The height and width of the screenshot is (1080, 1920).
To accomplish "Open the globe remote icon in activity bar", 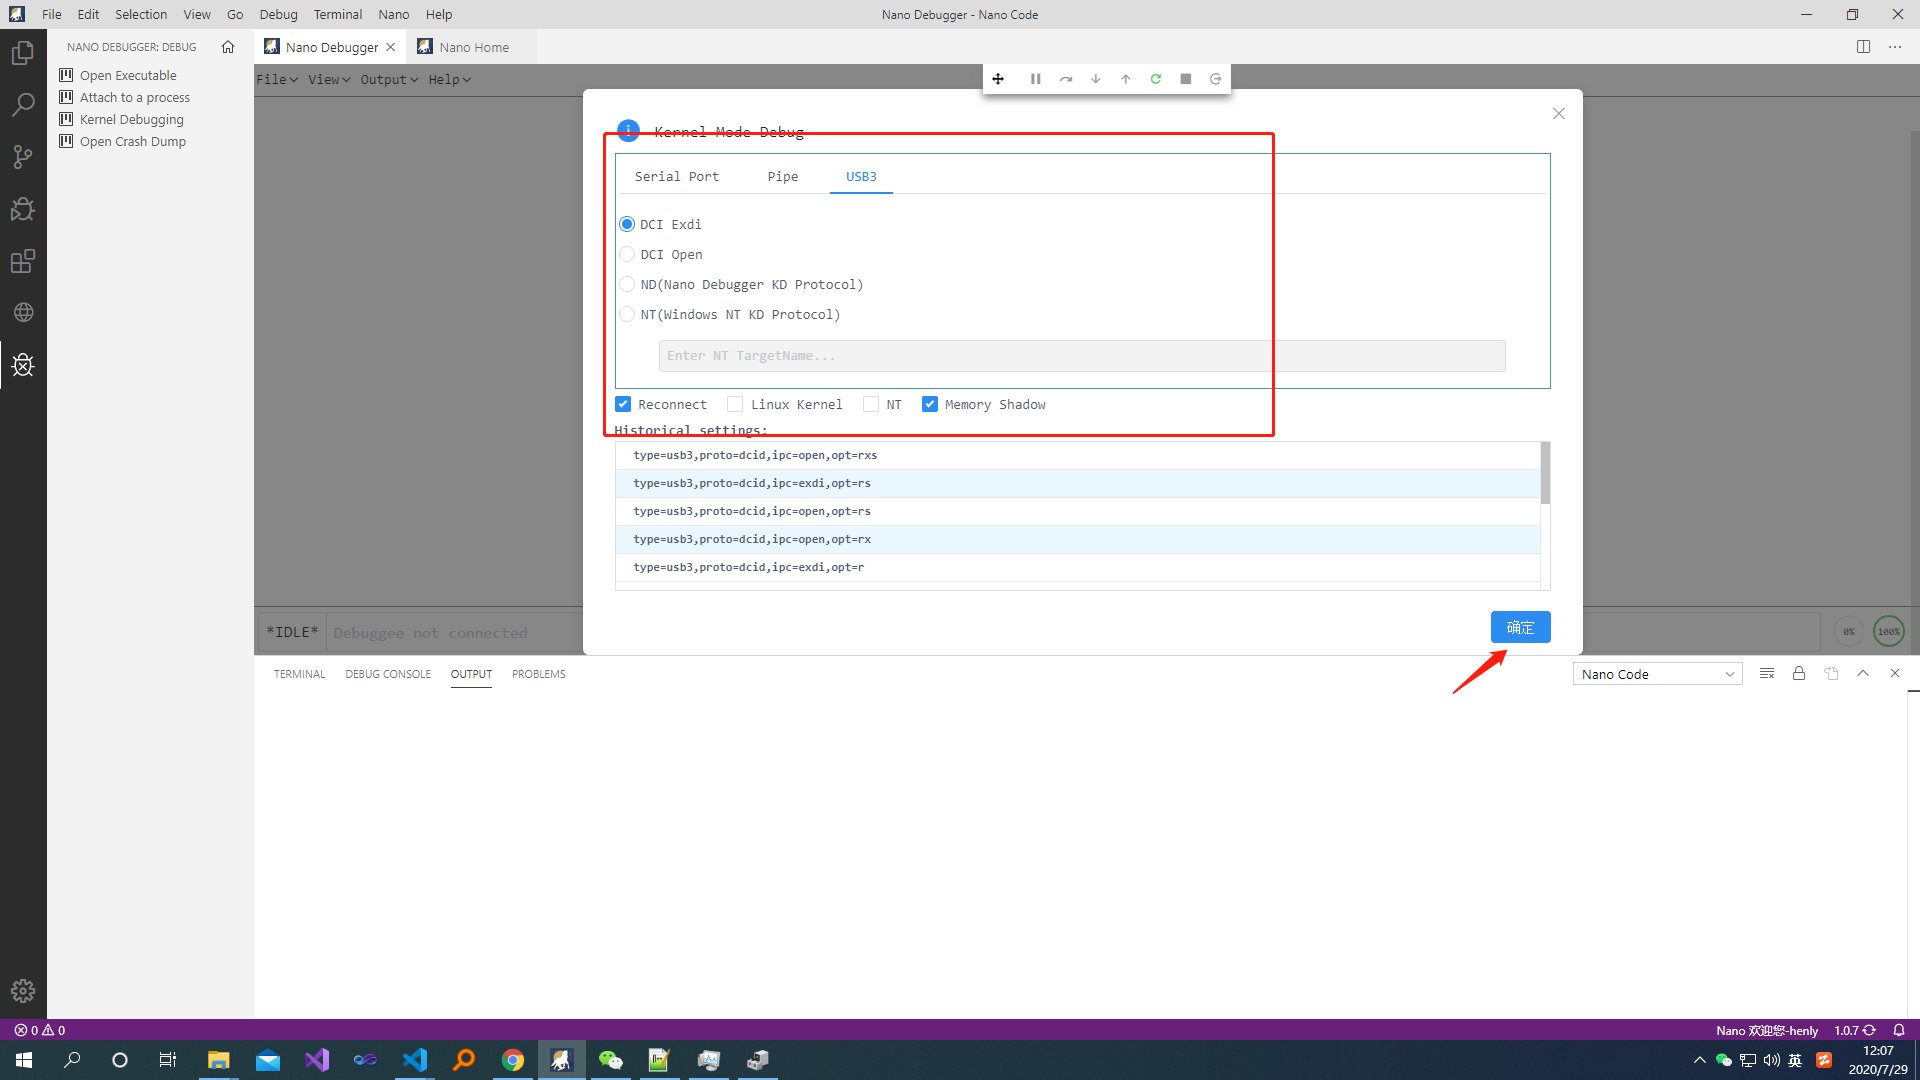I will click(23, 313).
